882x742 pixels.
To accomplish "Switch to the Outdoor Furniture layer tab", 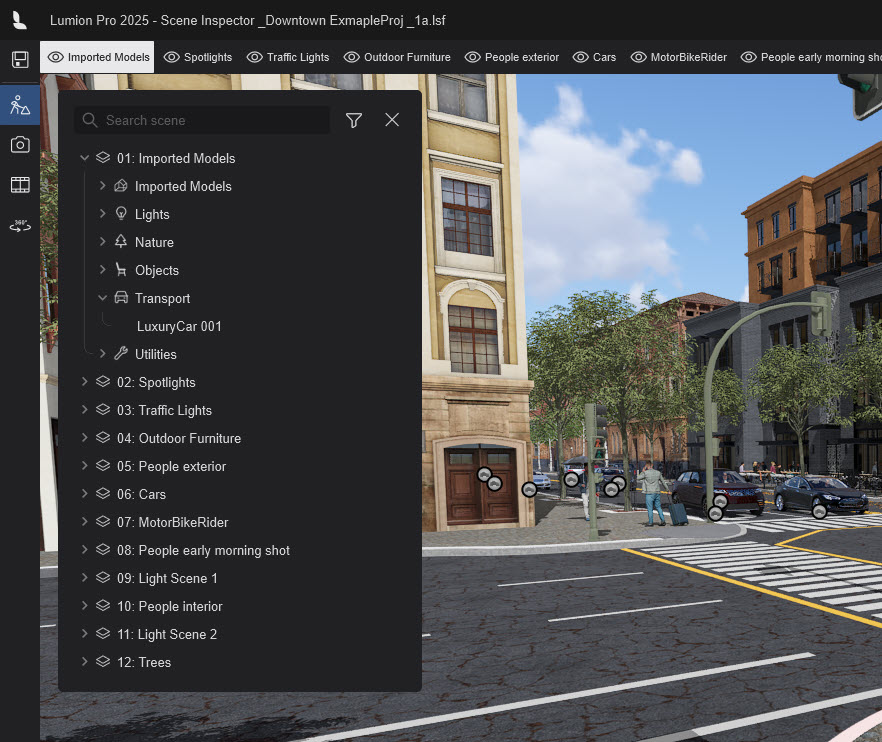I will tap(406, 57).
